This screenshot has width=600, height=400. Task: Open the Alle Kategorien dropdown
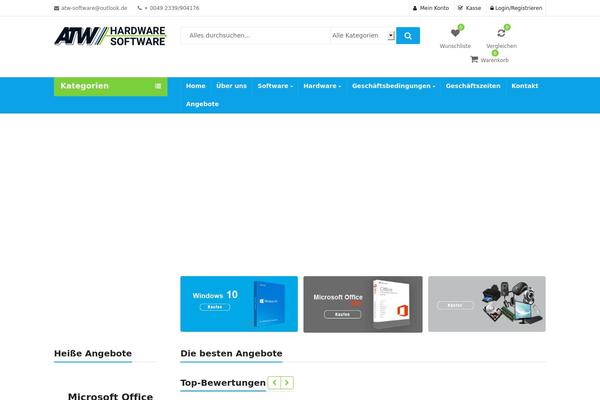click(363, 36)
